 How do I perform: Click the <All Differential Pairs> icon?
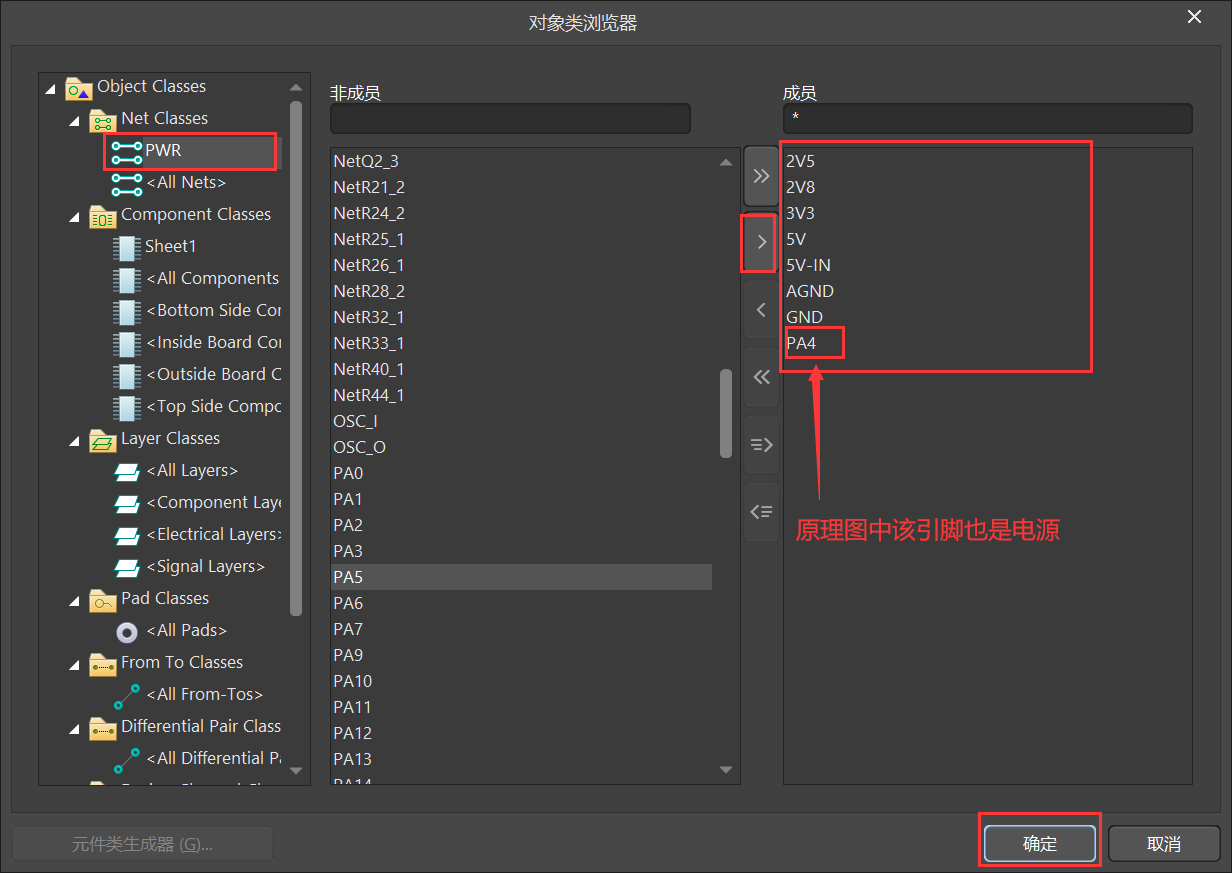127,760
